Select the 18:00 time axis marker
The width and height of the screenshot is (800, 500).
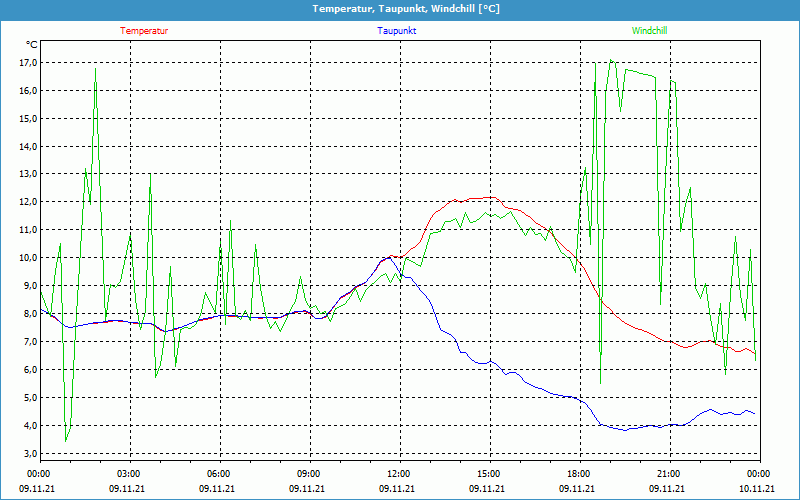point(578,473)
